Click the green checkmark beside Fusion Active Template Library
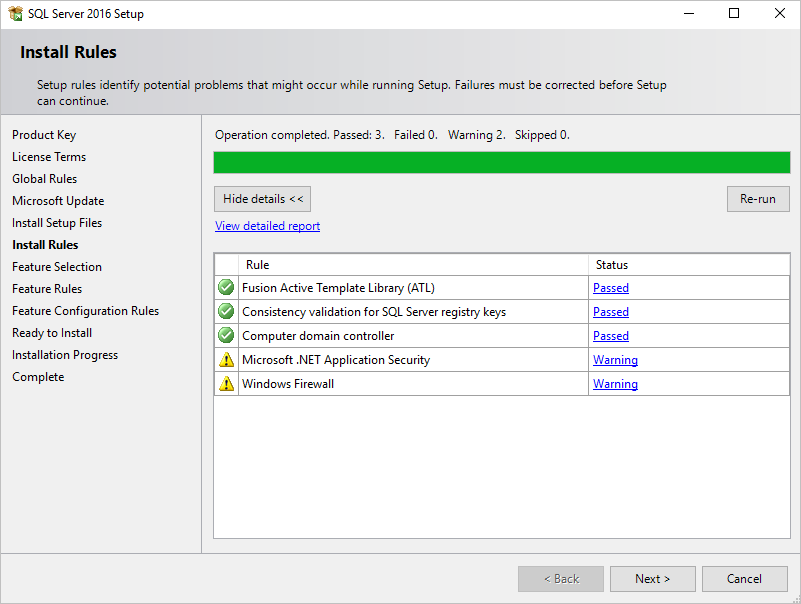Viewport: 801px width, 604px height. tap(225, 287)
